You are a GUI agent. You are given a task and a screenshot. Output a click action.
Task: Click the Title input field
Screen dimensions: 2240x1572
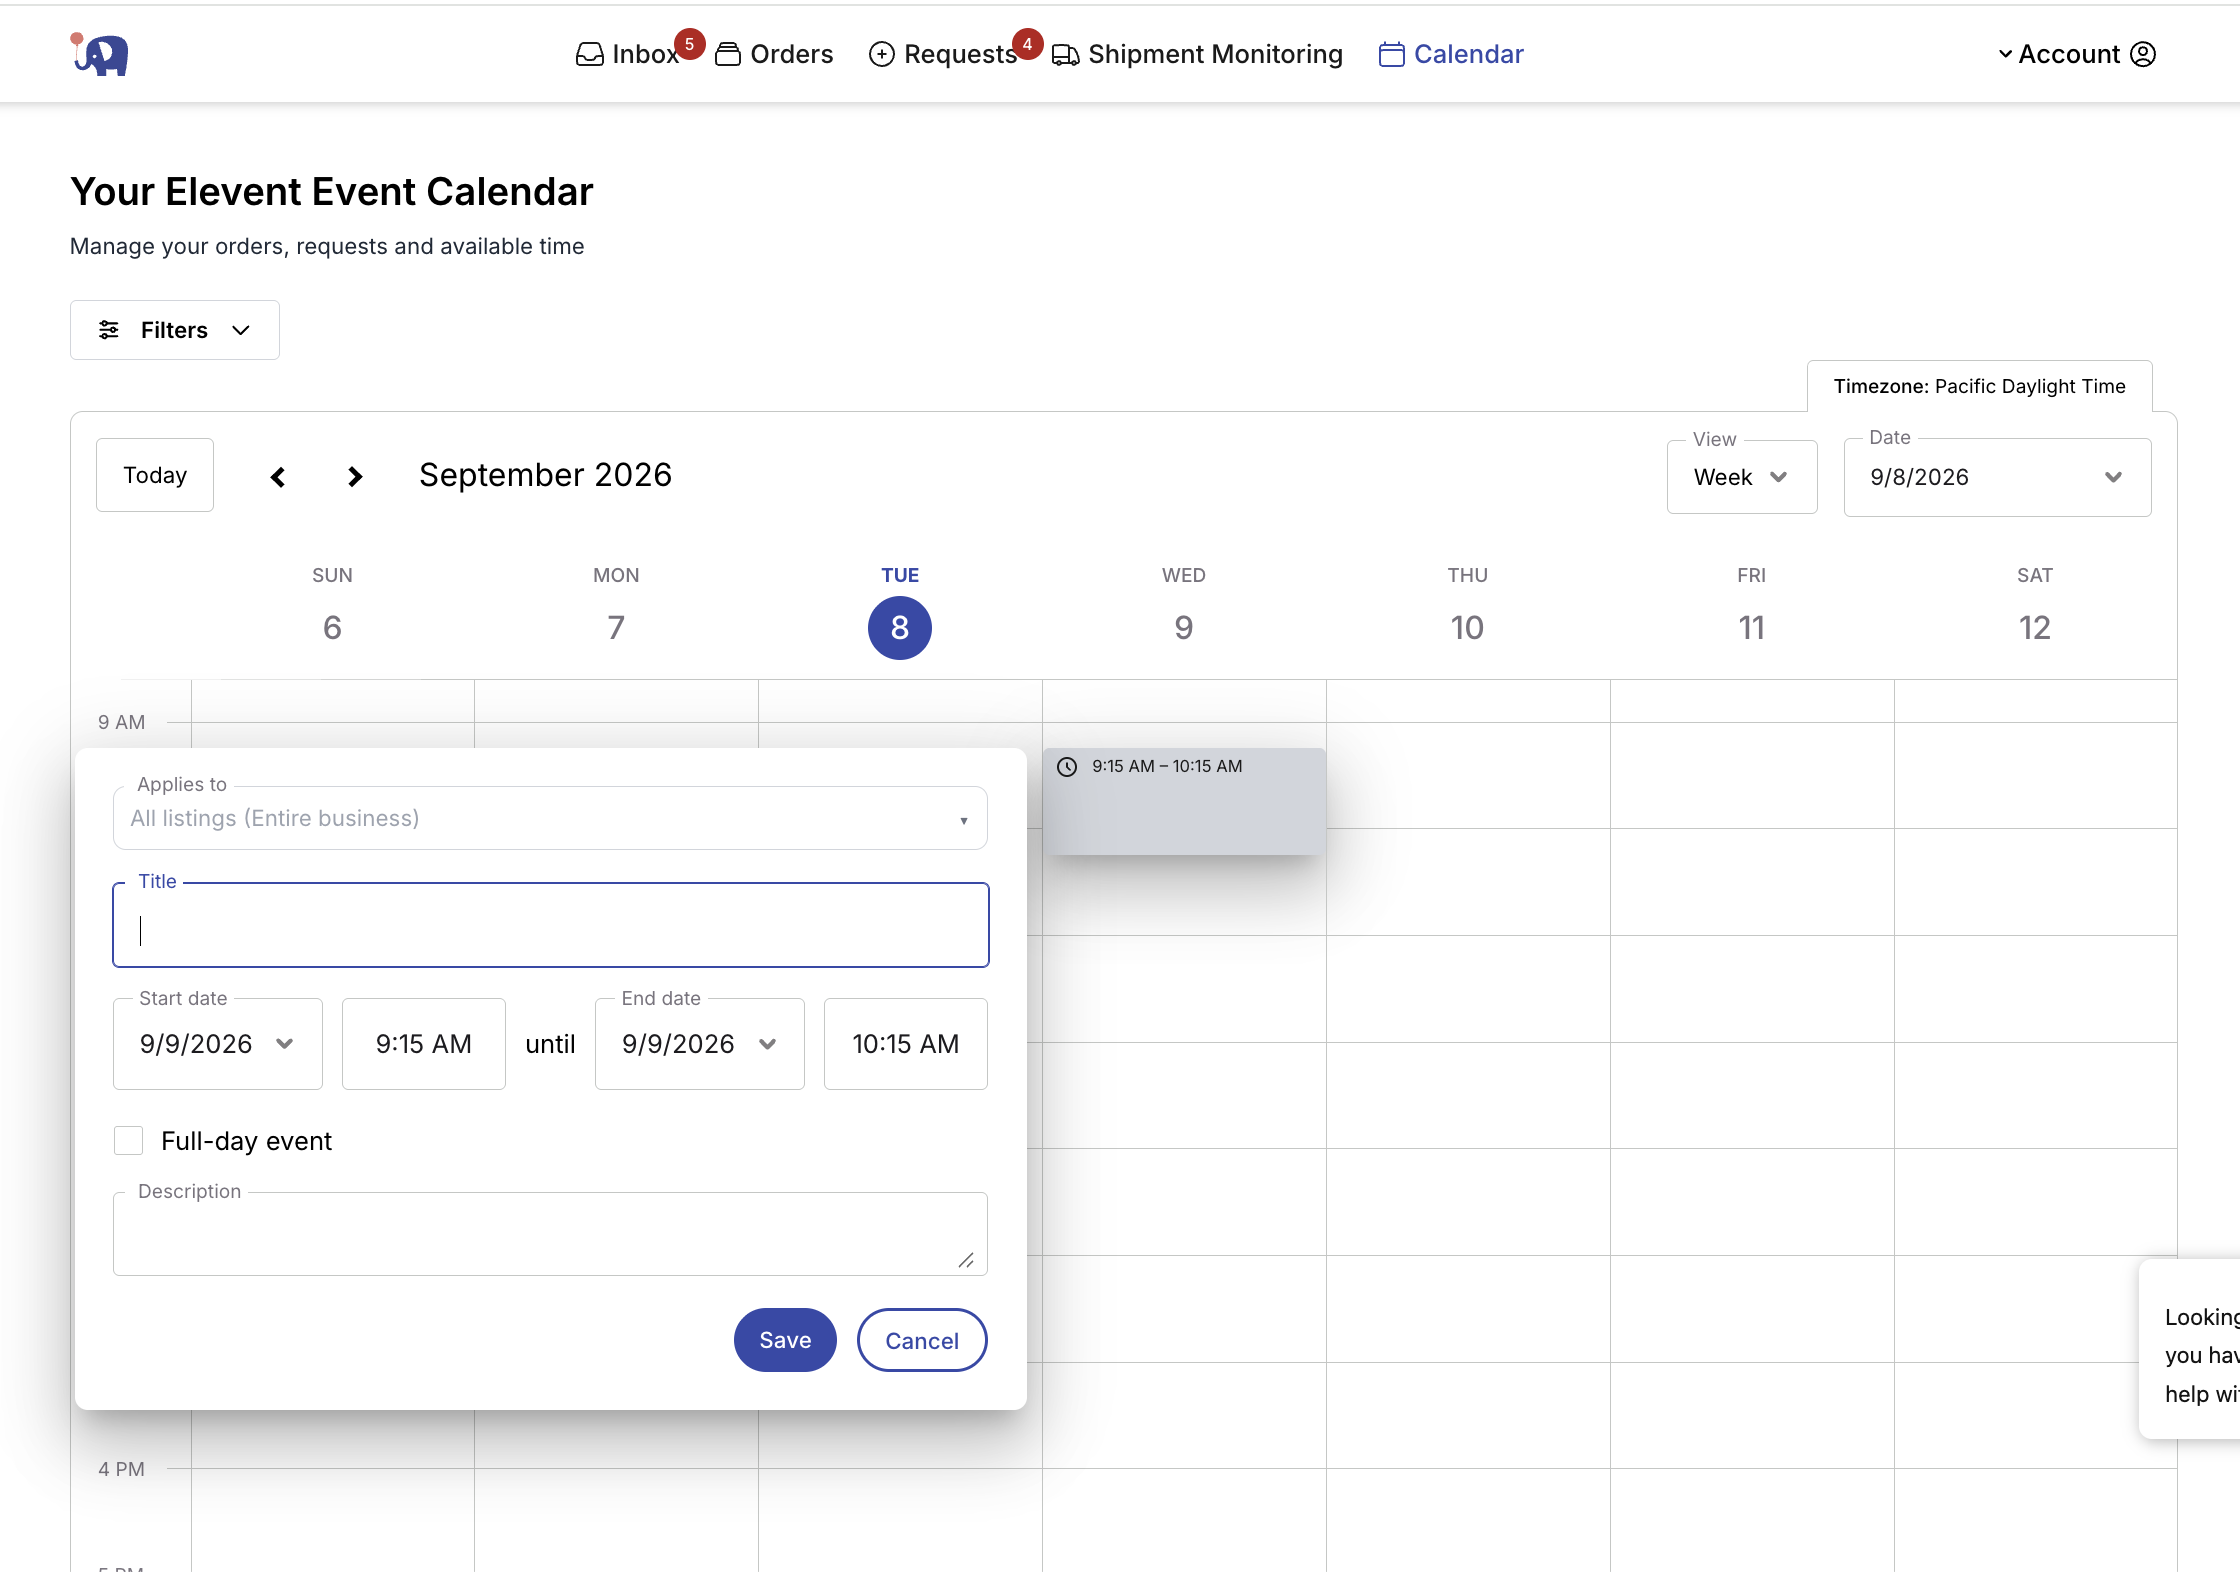point(551,925)
